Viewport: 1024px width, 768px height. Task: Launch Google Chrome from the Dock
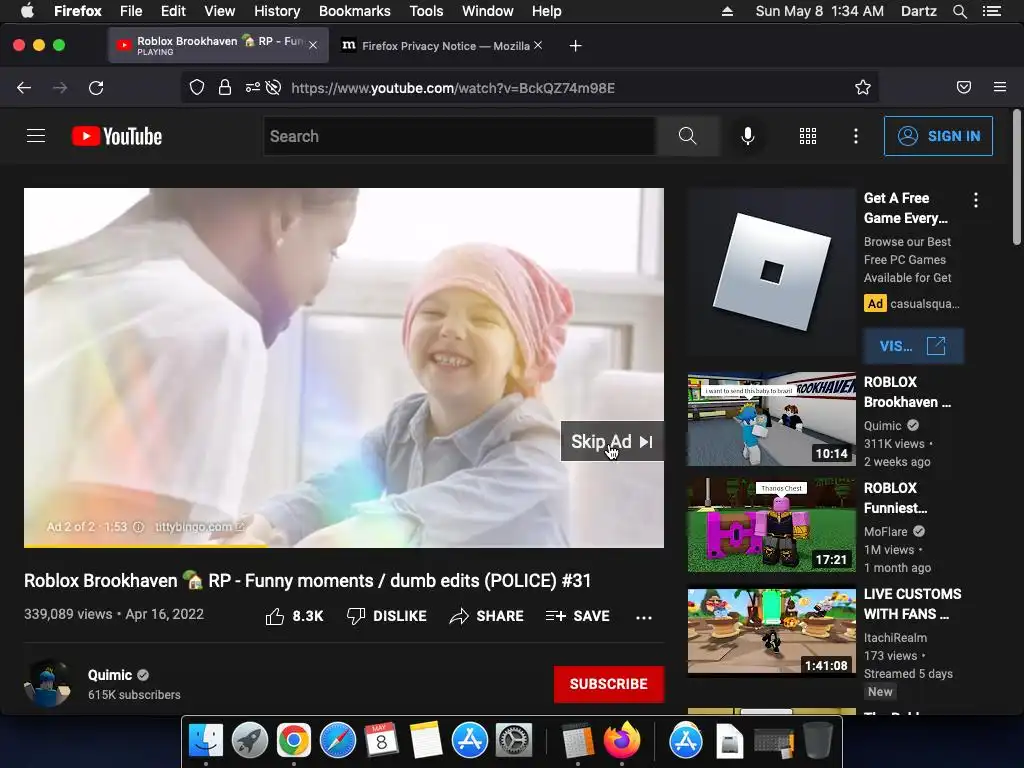(294, 740)
